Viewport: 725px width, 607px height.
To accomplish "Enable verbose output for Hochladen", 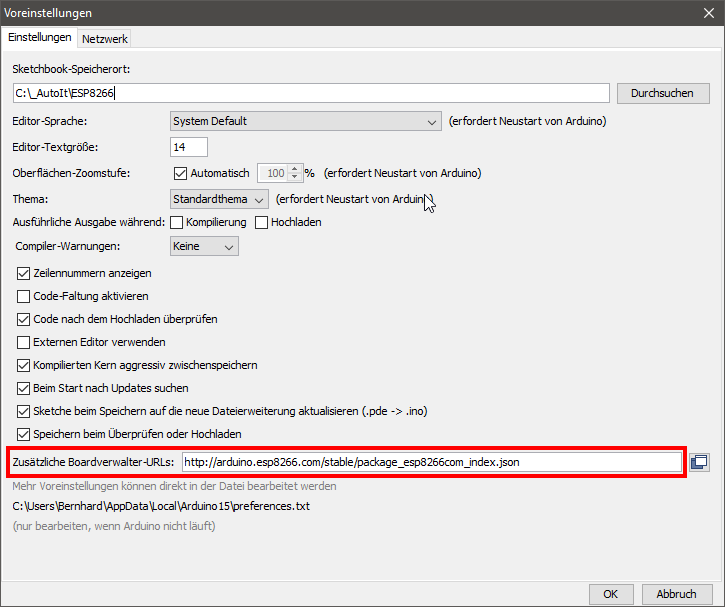I will coord(262,221).
